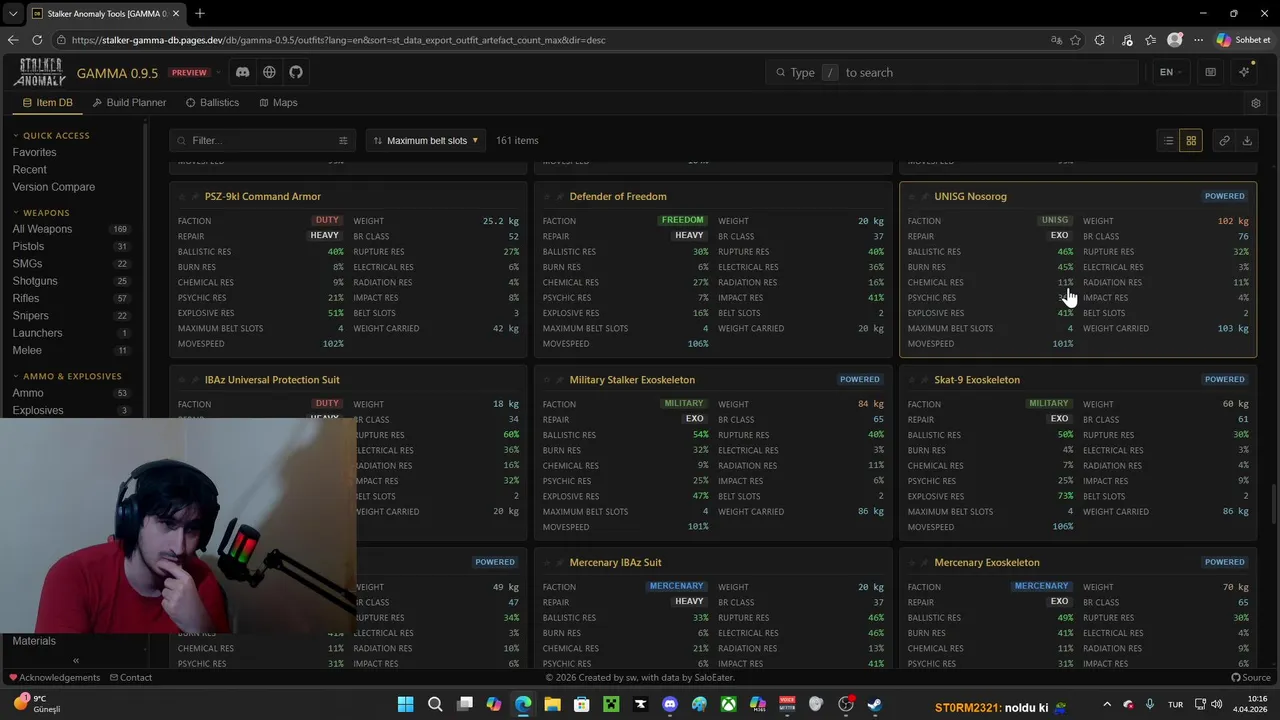Open Version Compare in sidebar
Screen dimensions: 1280x720
[x=54, y=187]
